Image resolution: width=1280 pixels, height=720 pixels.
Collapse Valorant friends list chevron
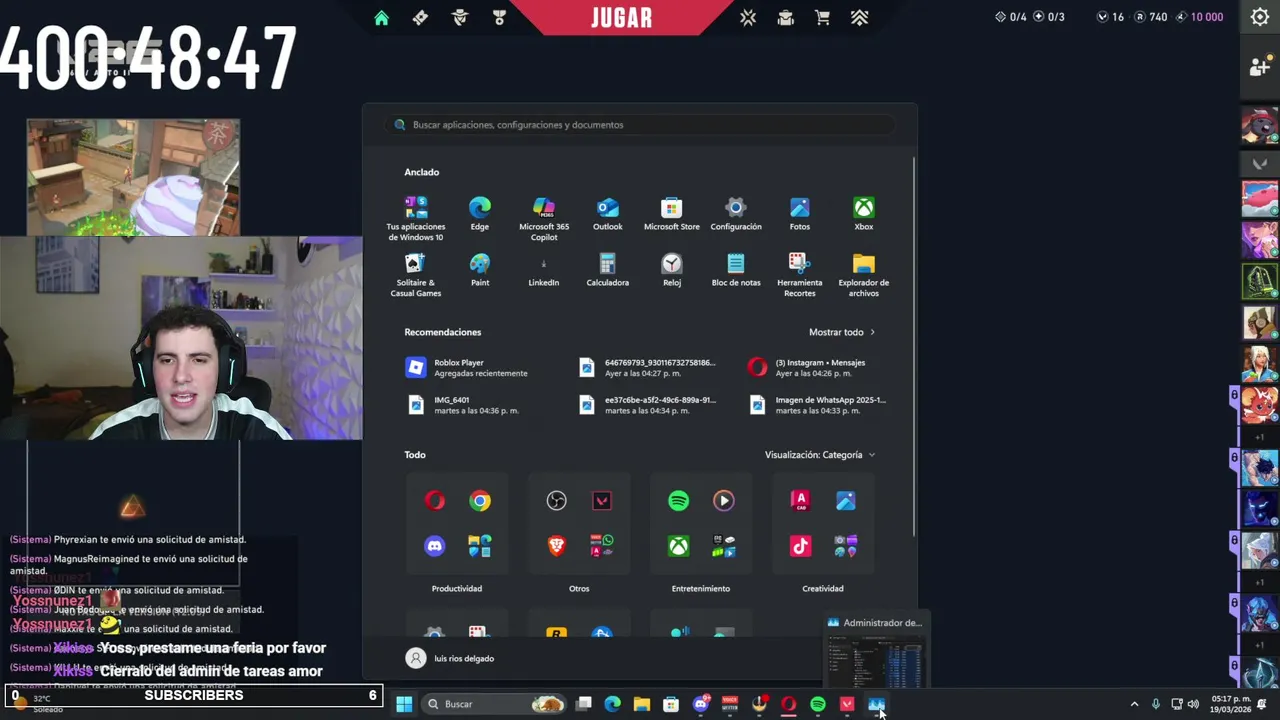point(1260,163)
